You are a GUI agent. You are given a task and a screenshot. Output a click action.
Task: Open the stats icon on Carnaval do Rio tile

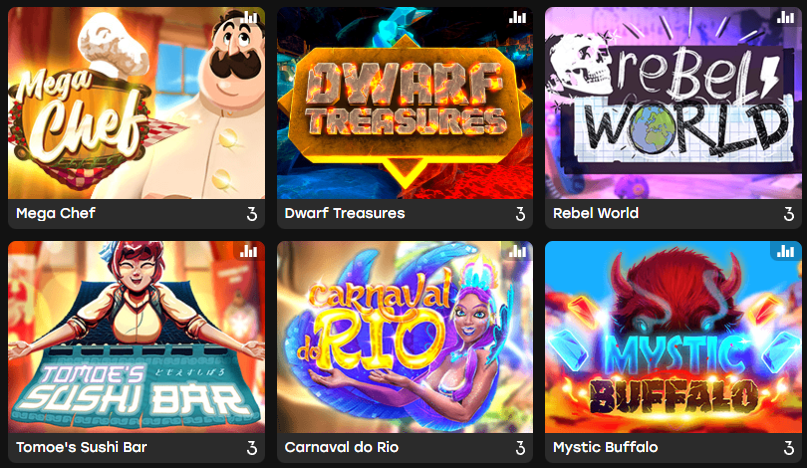(x=517, y=251)
